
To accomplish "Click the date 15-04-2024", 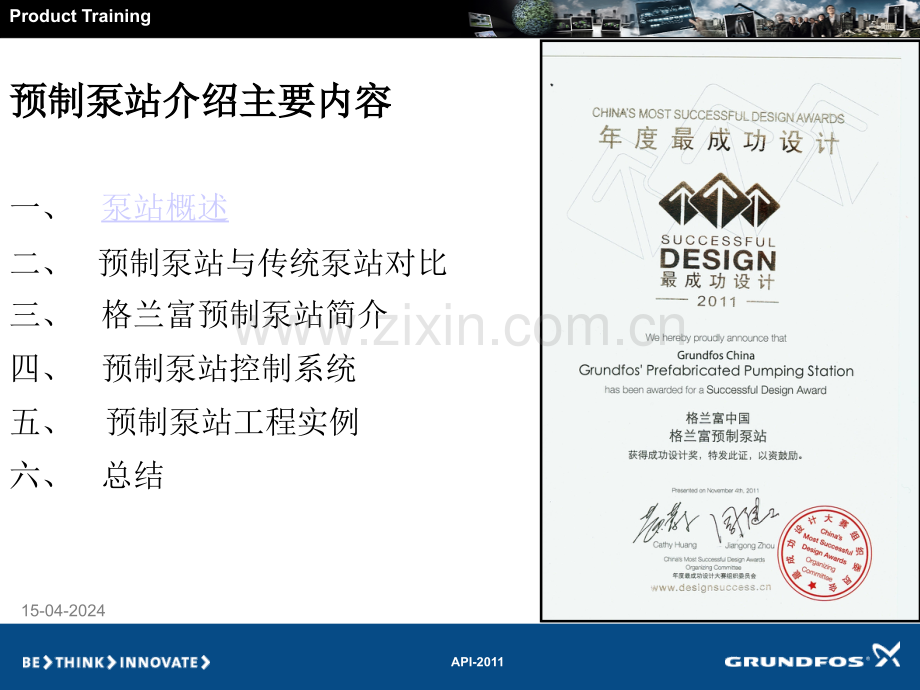I will coord(63,611).
